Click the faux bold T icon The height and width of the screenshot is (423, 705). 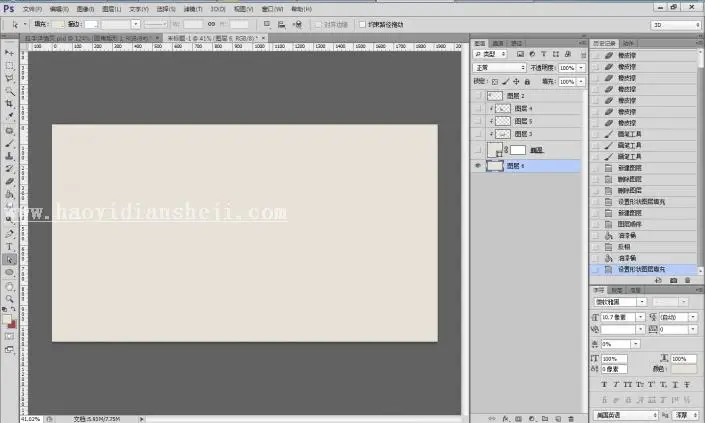point(604,384)
